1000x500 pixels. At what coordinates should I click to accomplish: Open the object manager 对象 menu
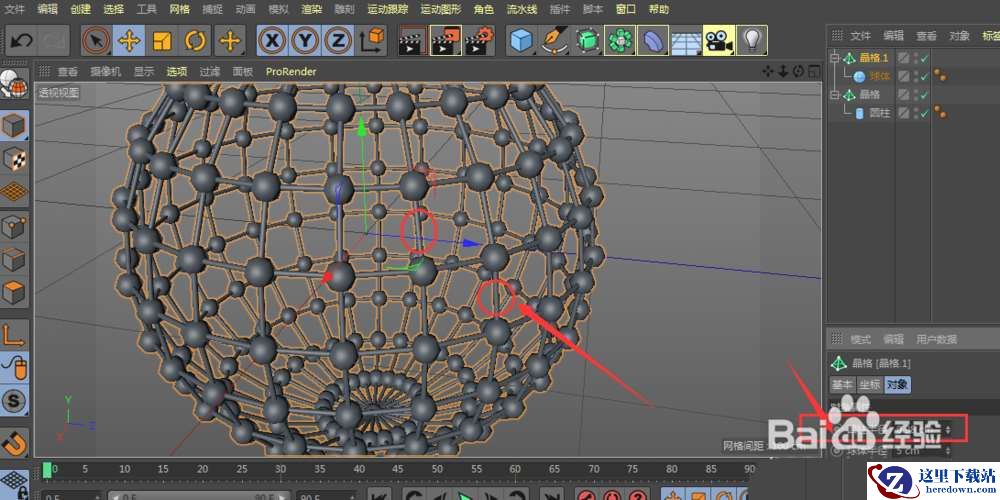pyautogui.click(x=959, y=36)
